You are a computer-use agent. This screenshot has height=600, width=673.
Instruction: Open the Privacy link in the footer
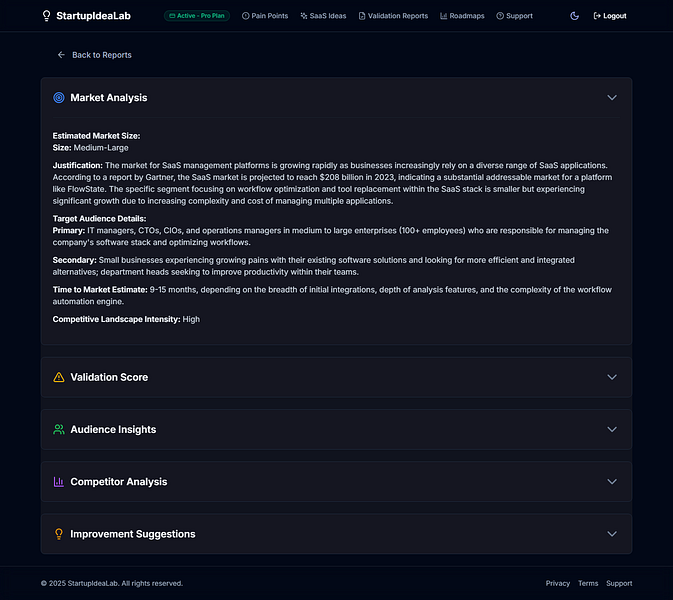tap(558, 583)
